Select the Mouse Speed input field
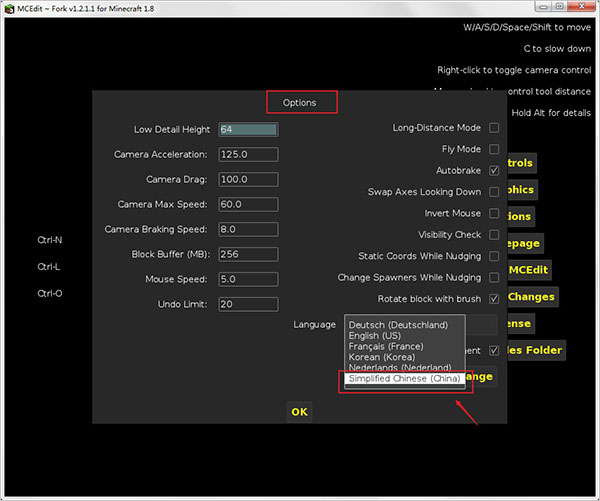600x501 pixels. (247, 279)
